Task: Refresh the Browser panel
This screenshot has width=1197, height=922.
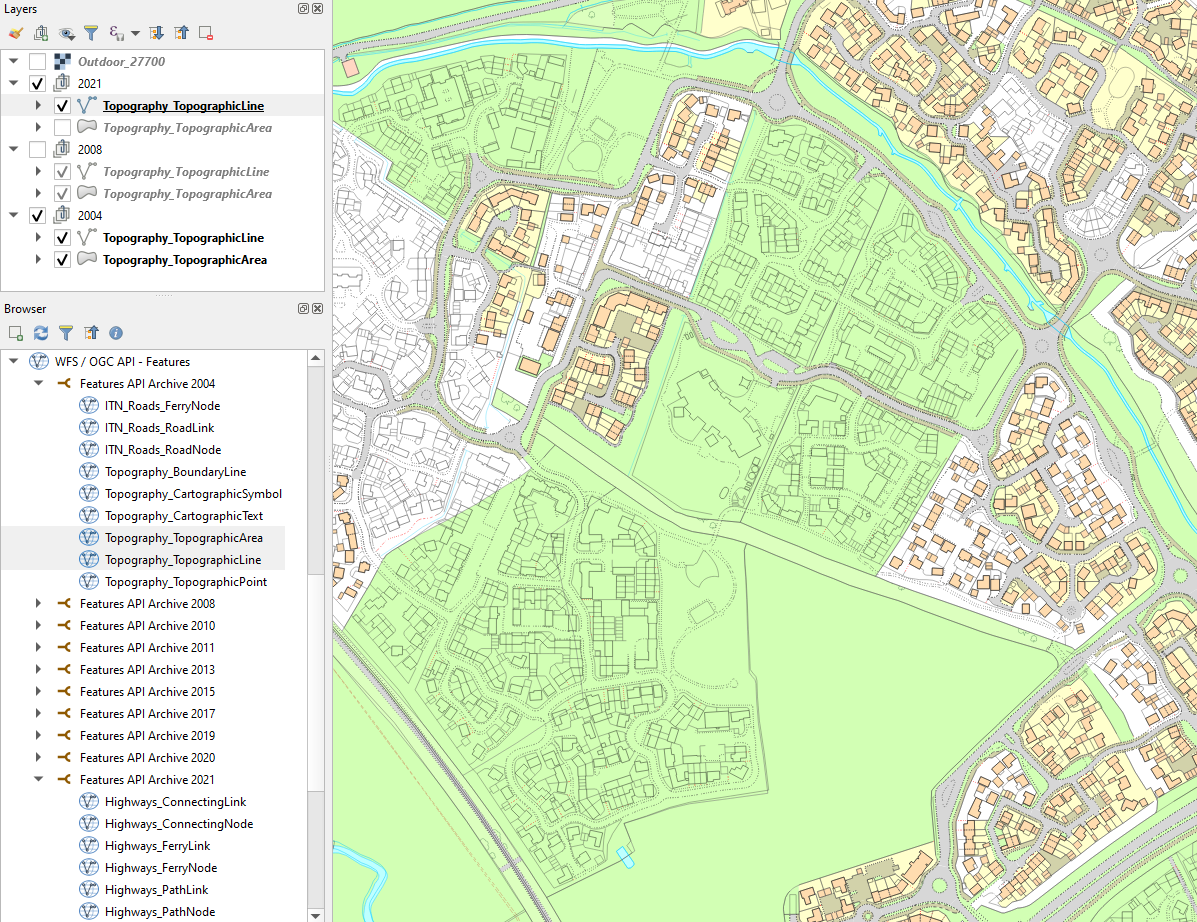Action: click(x=41, y=332)
